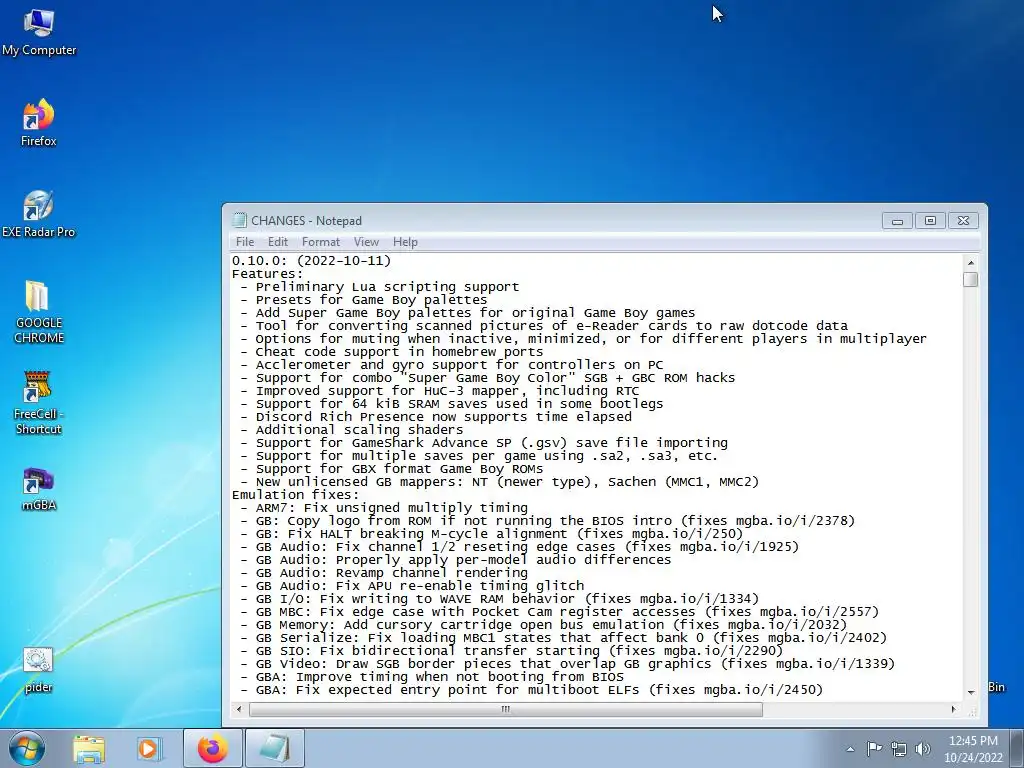Viewport: 1024px width, 768px height.
Task: Close the CHANGES Notepad window
Action: click(x=963, y=221)
